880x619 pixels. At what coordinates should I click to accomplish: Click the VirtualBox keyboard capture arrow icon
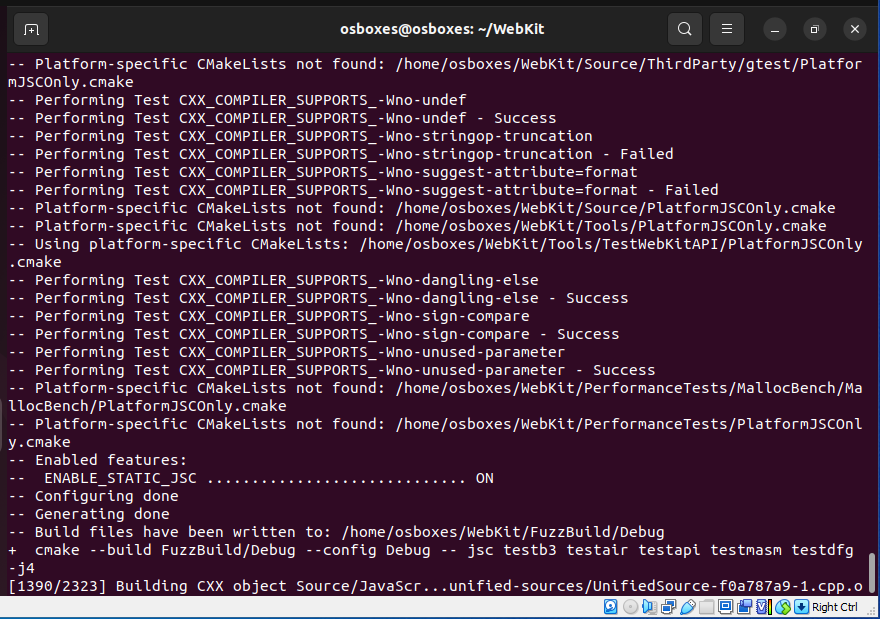pos(801,607)
